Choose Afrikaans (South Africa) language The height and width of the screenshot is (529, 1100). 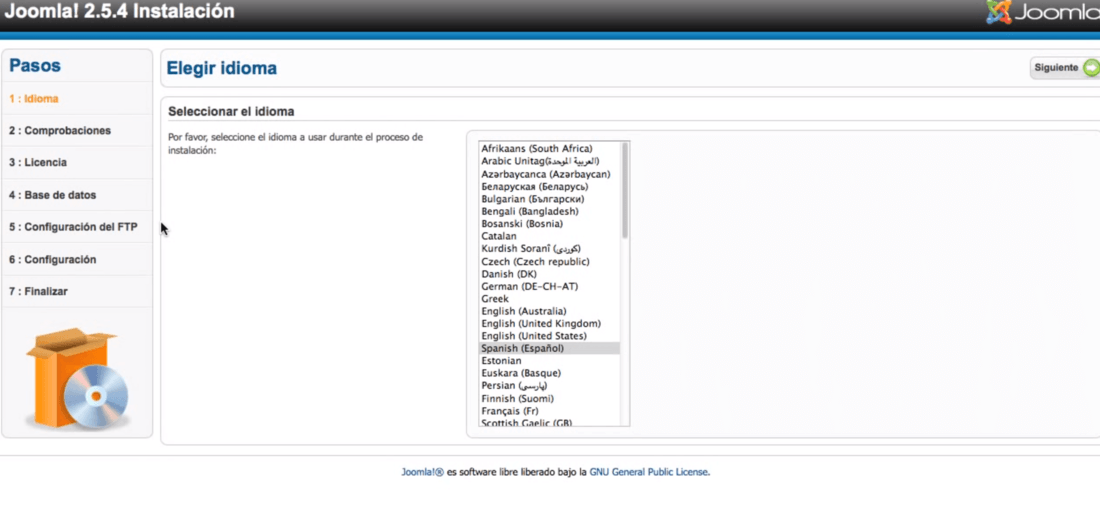(549, 149)
